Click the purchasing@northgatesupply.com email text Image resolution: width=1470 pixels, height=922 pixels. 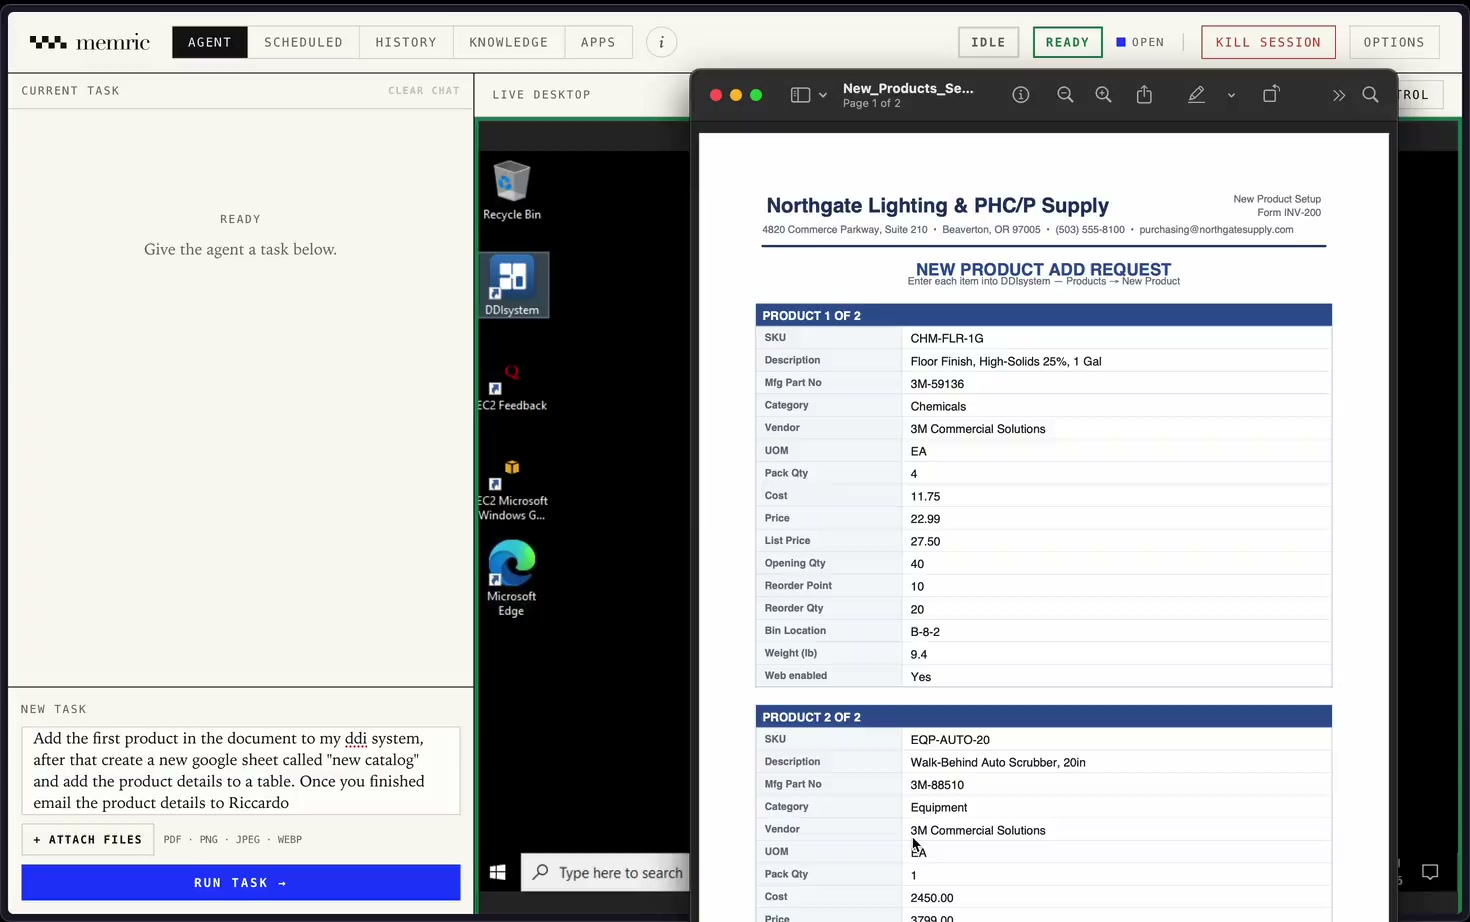1216,230
